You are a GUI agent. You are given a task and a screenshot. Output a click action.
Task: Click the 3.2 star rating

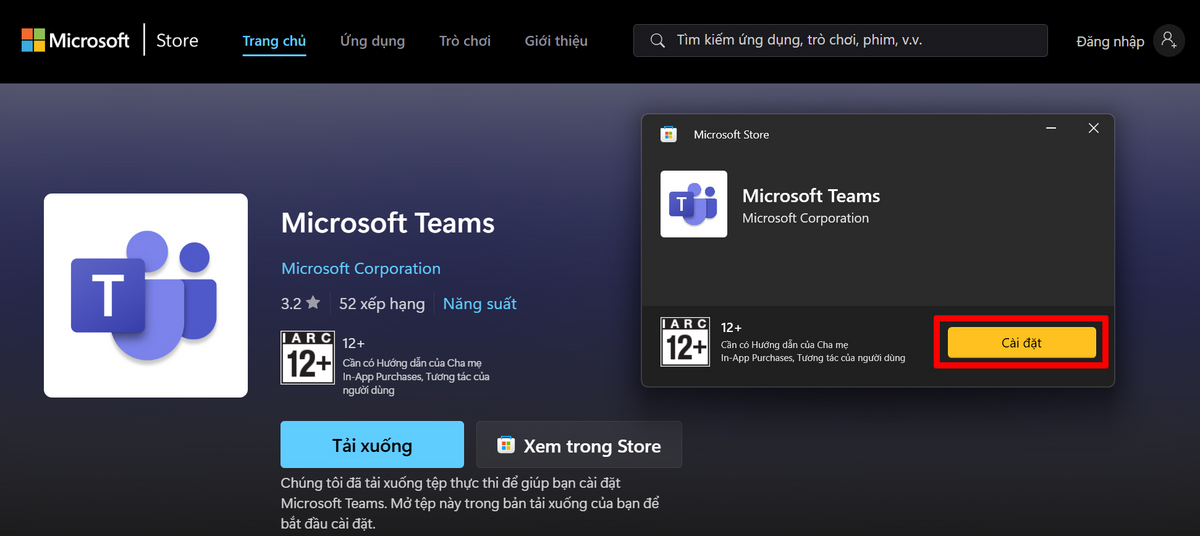300,303
